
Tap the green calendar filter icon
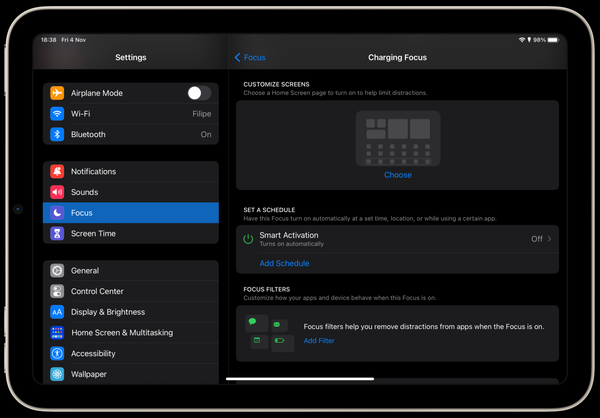tap(259, 341)
